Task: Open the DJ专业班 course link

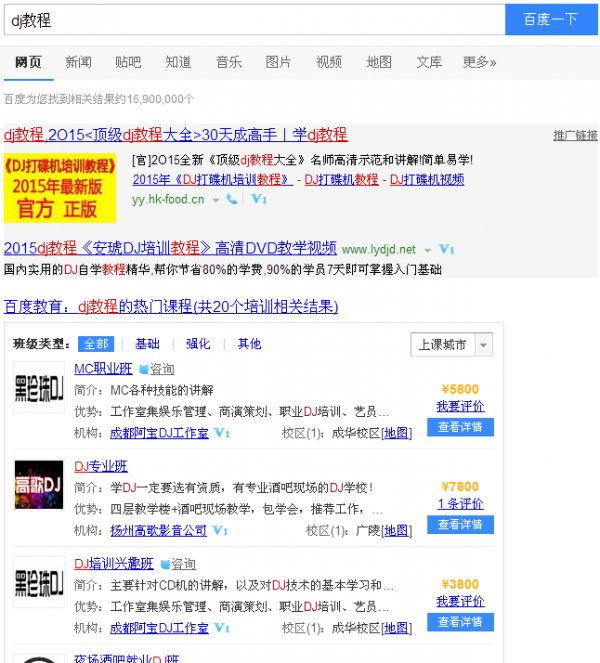Action: [101, 466]
